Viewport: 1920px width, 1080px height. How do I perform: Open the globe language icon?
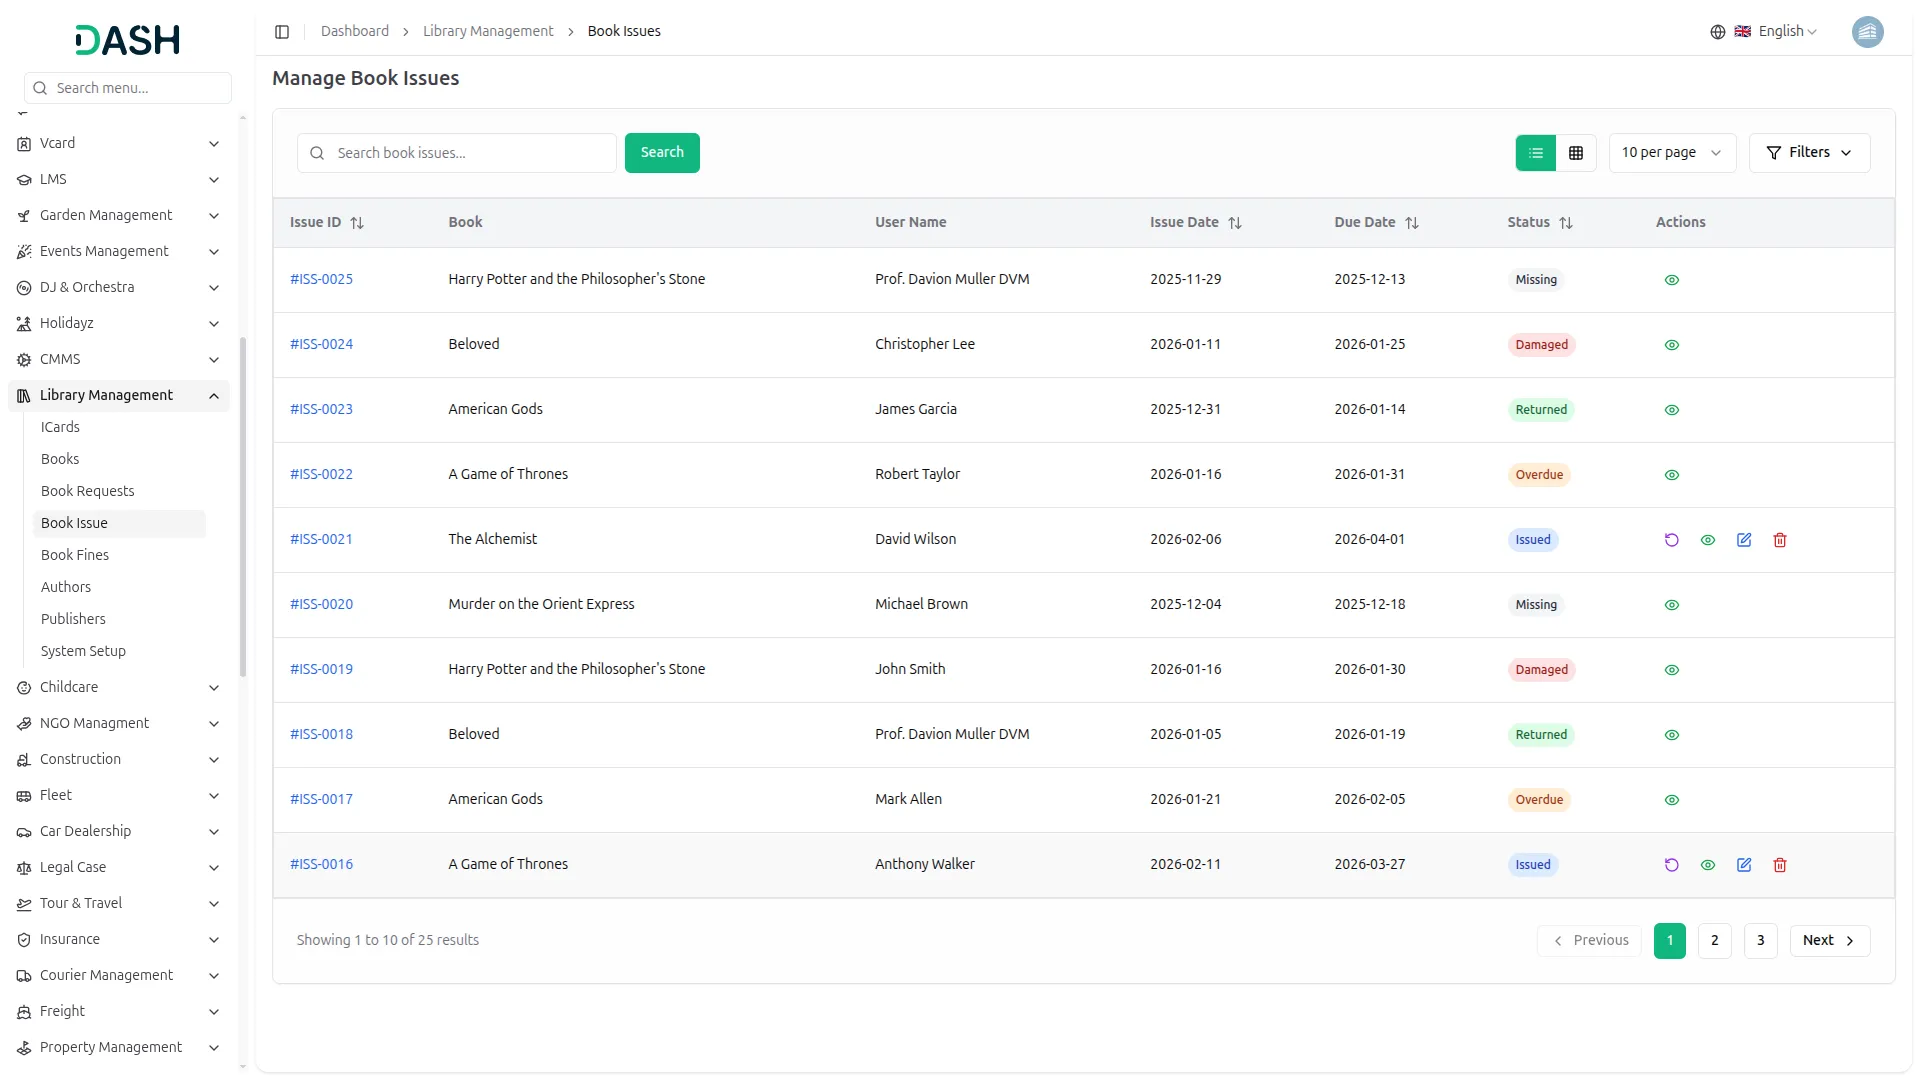[1717, 31]
